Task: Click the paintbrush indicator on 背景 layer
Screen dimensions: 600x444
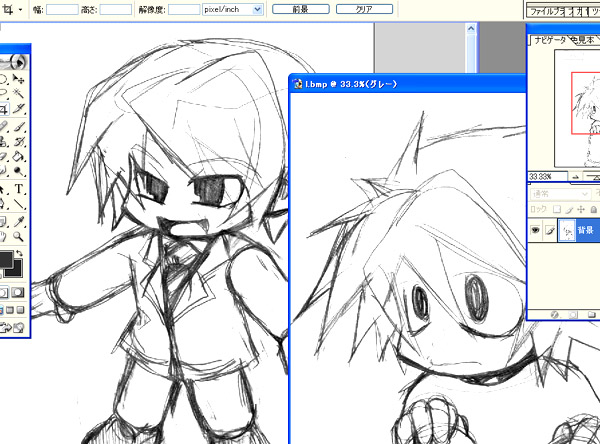Action: coord(550,230)
